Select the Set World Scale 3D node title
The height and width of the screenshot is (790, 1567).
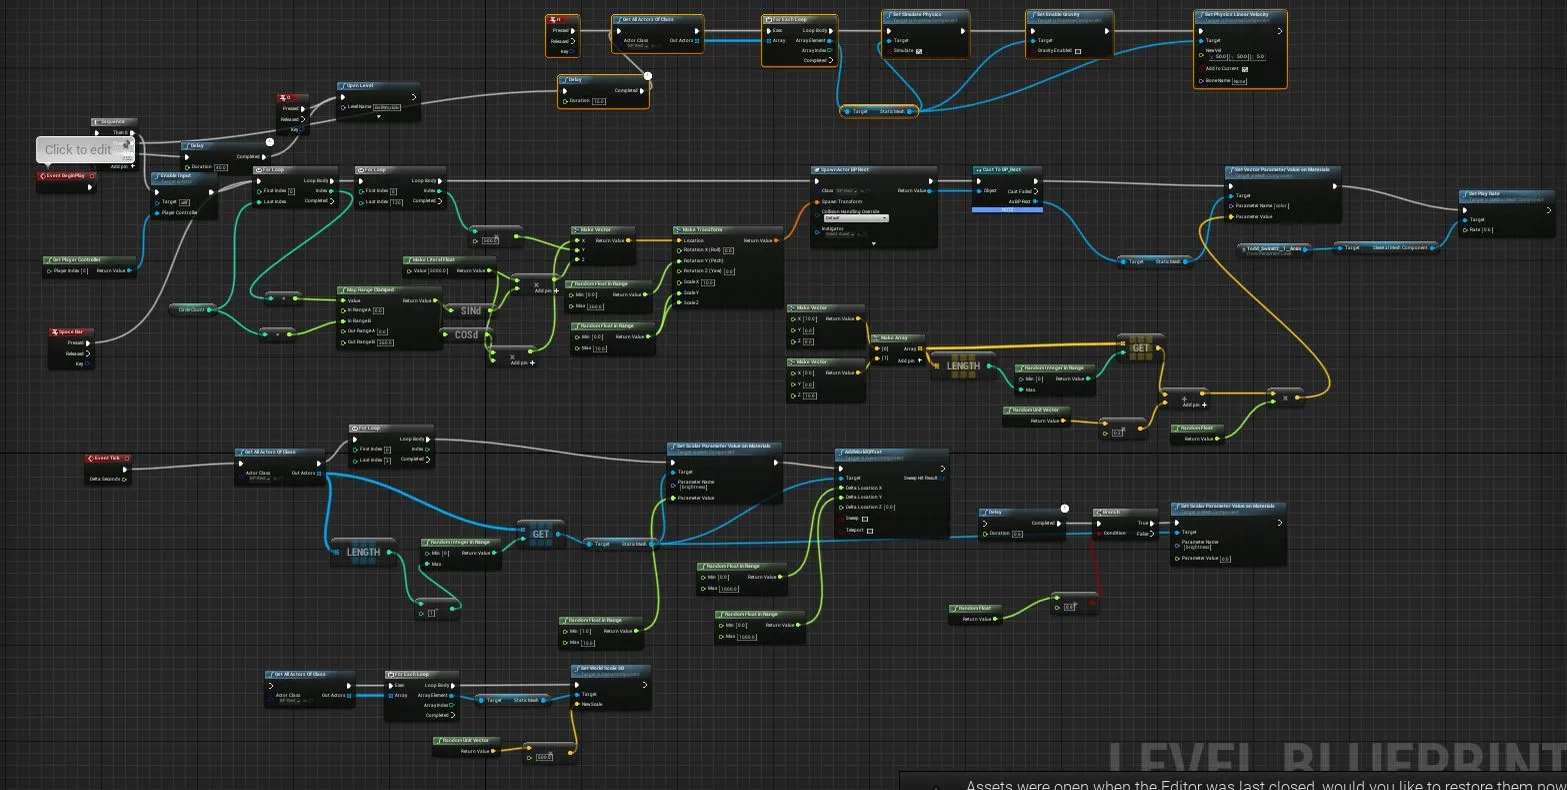coord(602,668)
